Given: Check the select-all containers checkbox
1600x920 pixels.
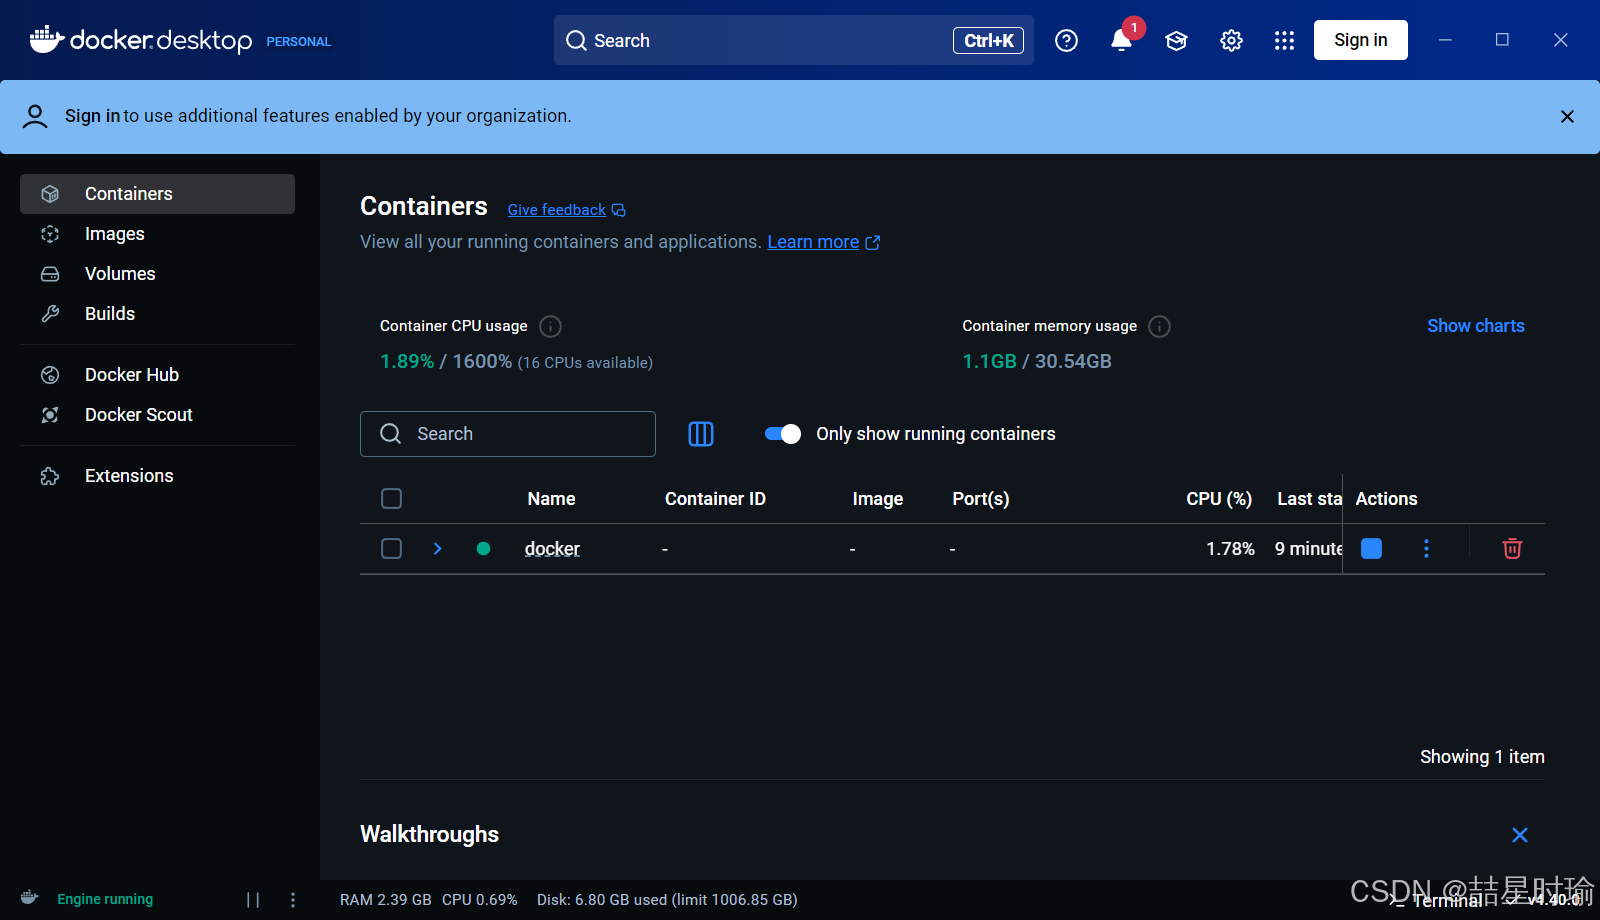Looking at the screenshot, I should point(392,499).
